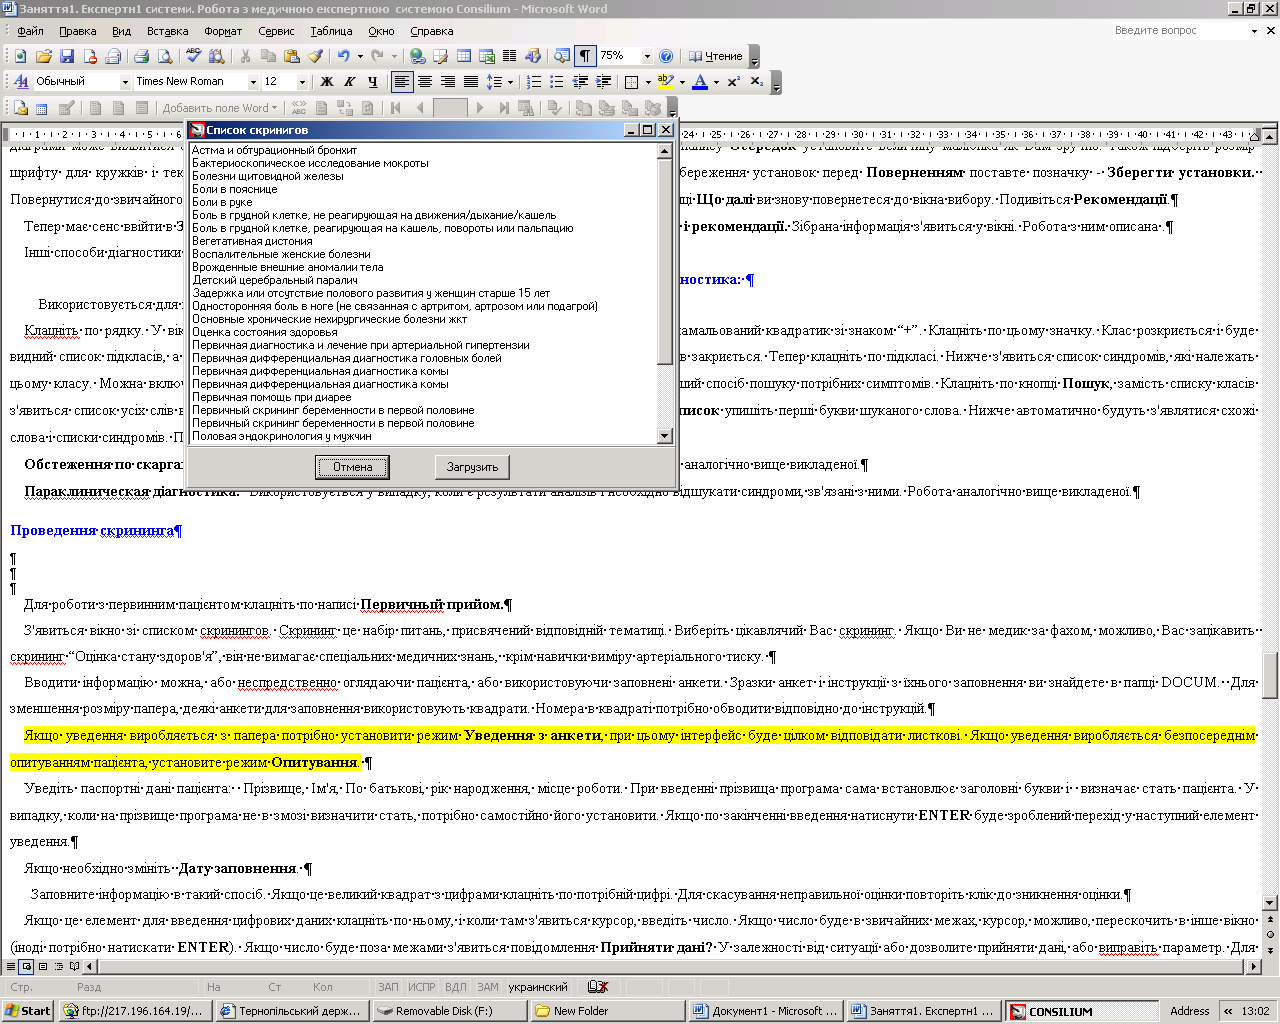Apply a numbered list

click(x=534, y=82)
